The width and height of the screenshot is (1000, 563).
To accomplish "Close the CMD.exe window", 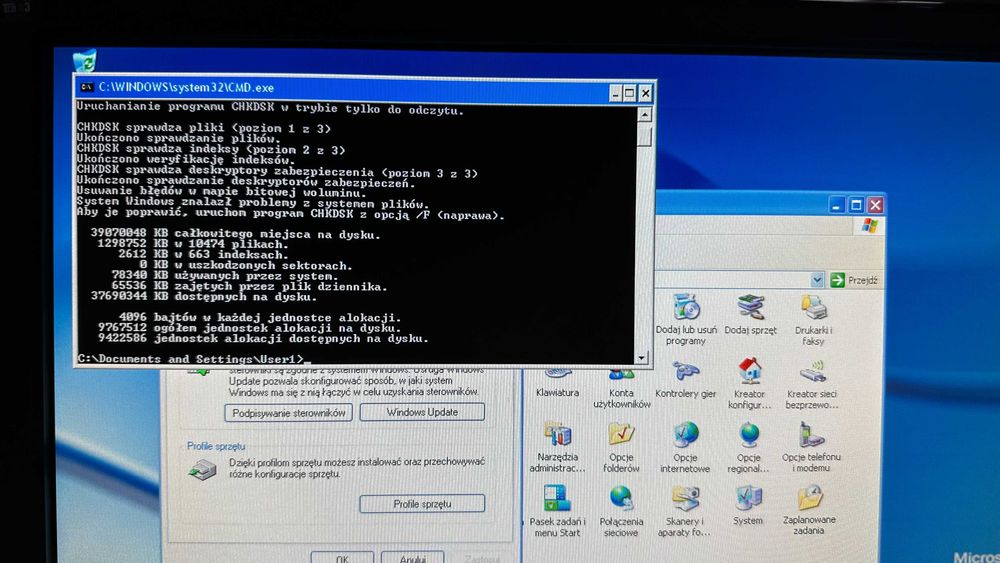I will coord(645,93).
